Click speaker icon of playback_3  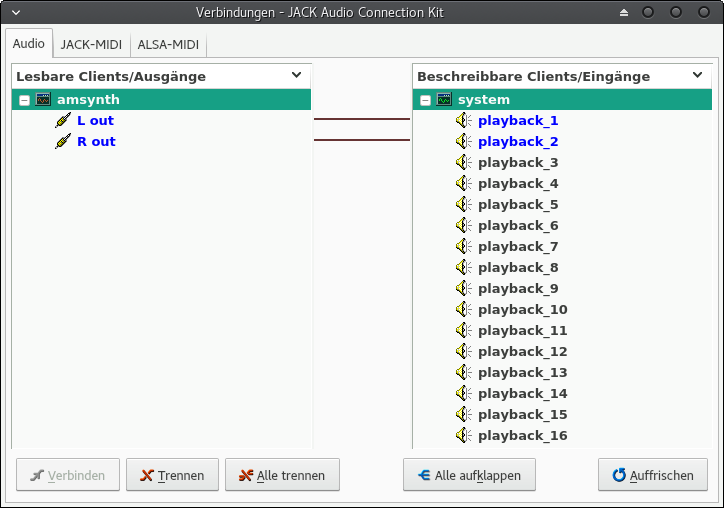click(x=464, y=162)
